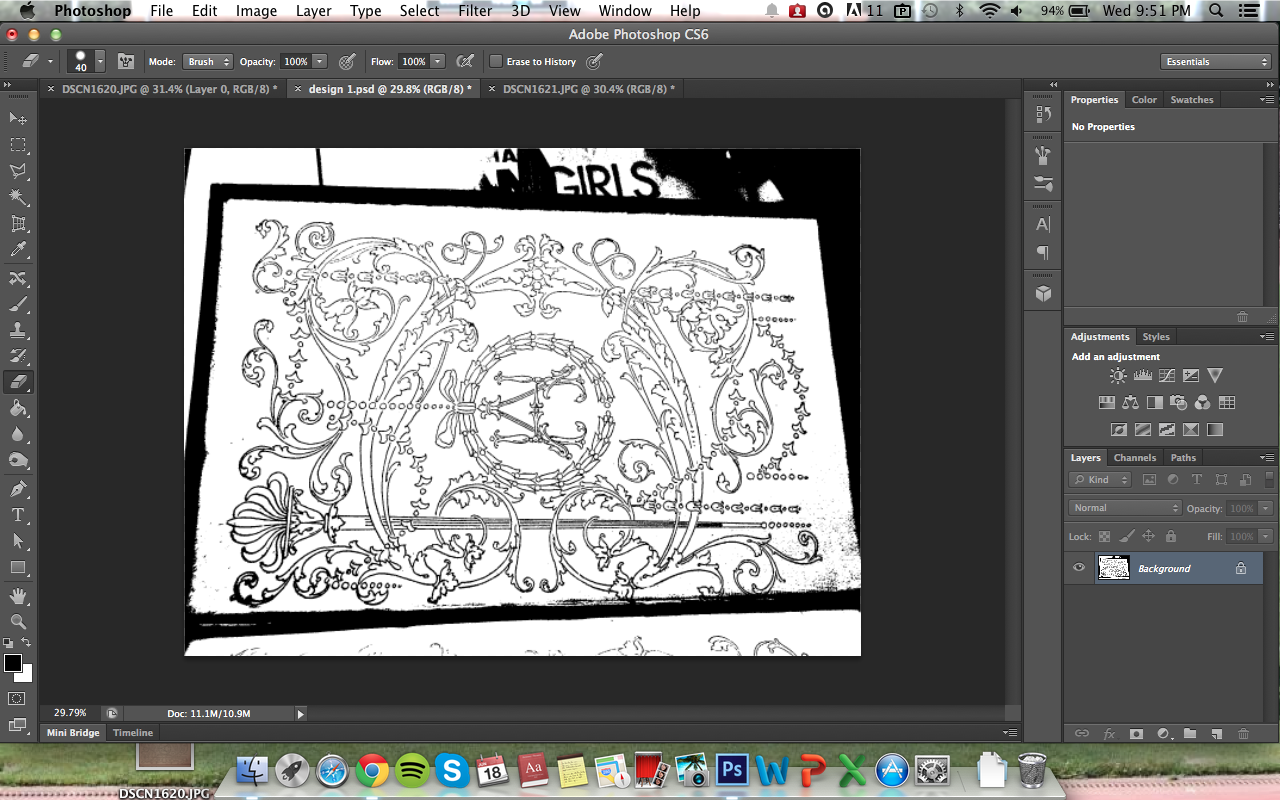Select the Rectangle shape tool
1280x800 pixels.
coord(18,567)
